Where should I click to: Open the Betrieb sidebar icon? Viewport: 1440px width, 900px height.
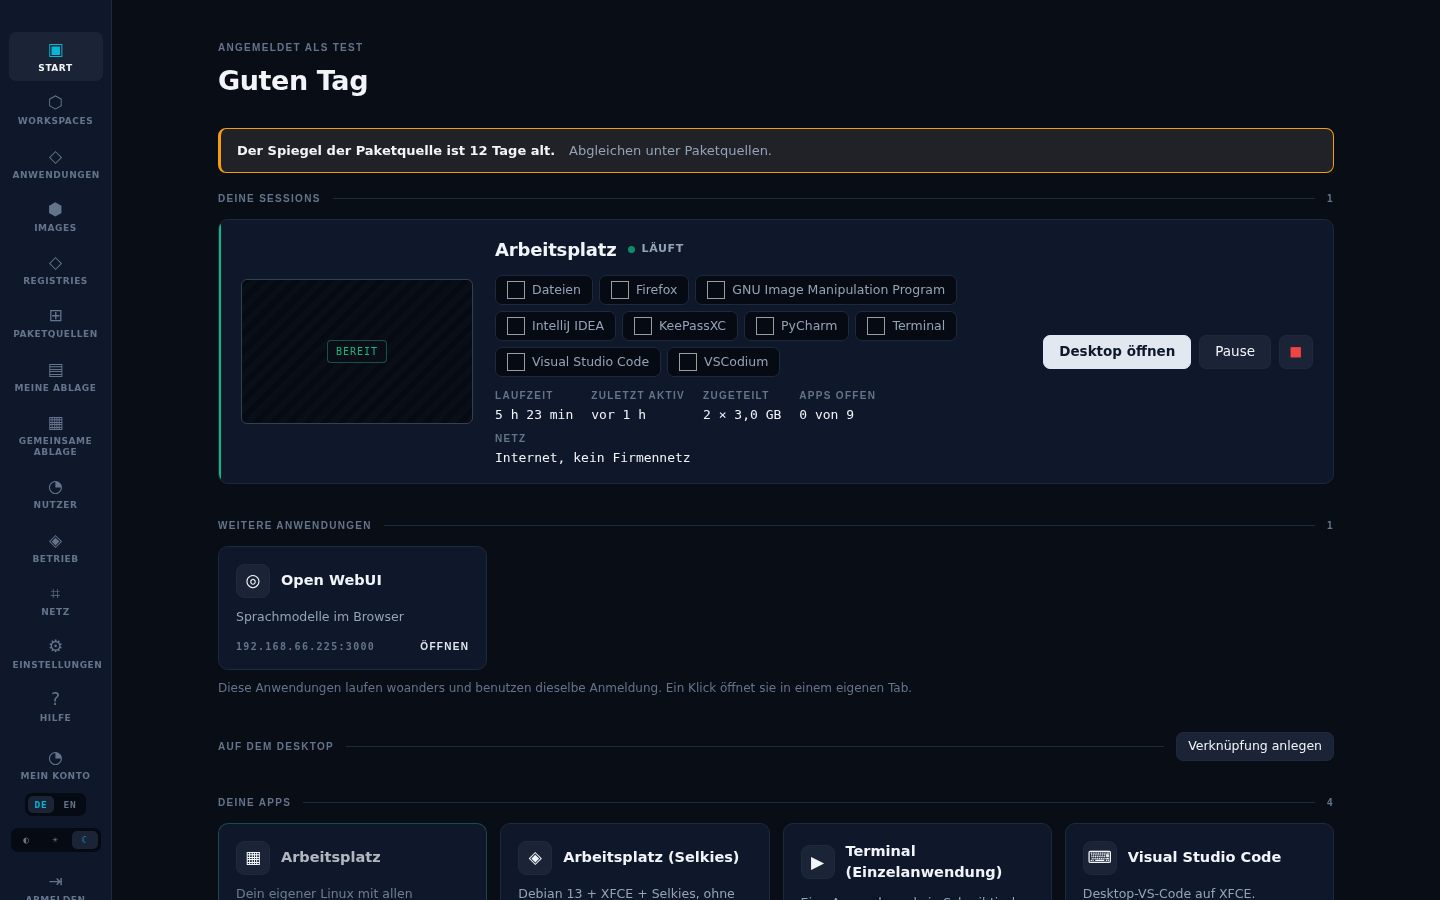55,541
